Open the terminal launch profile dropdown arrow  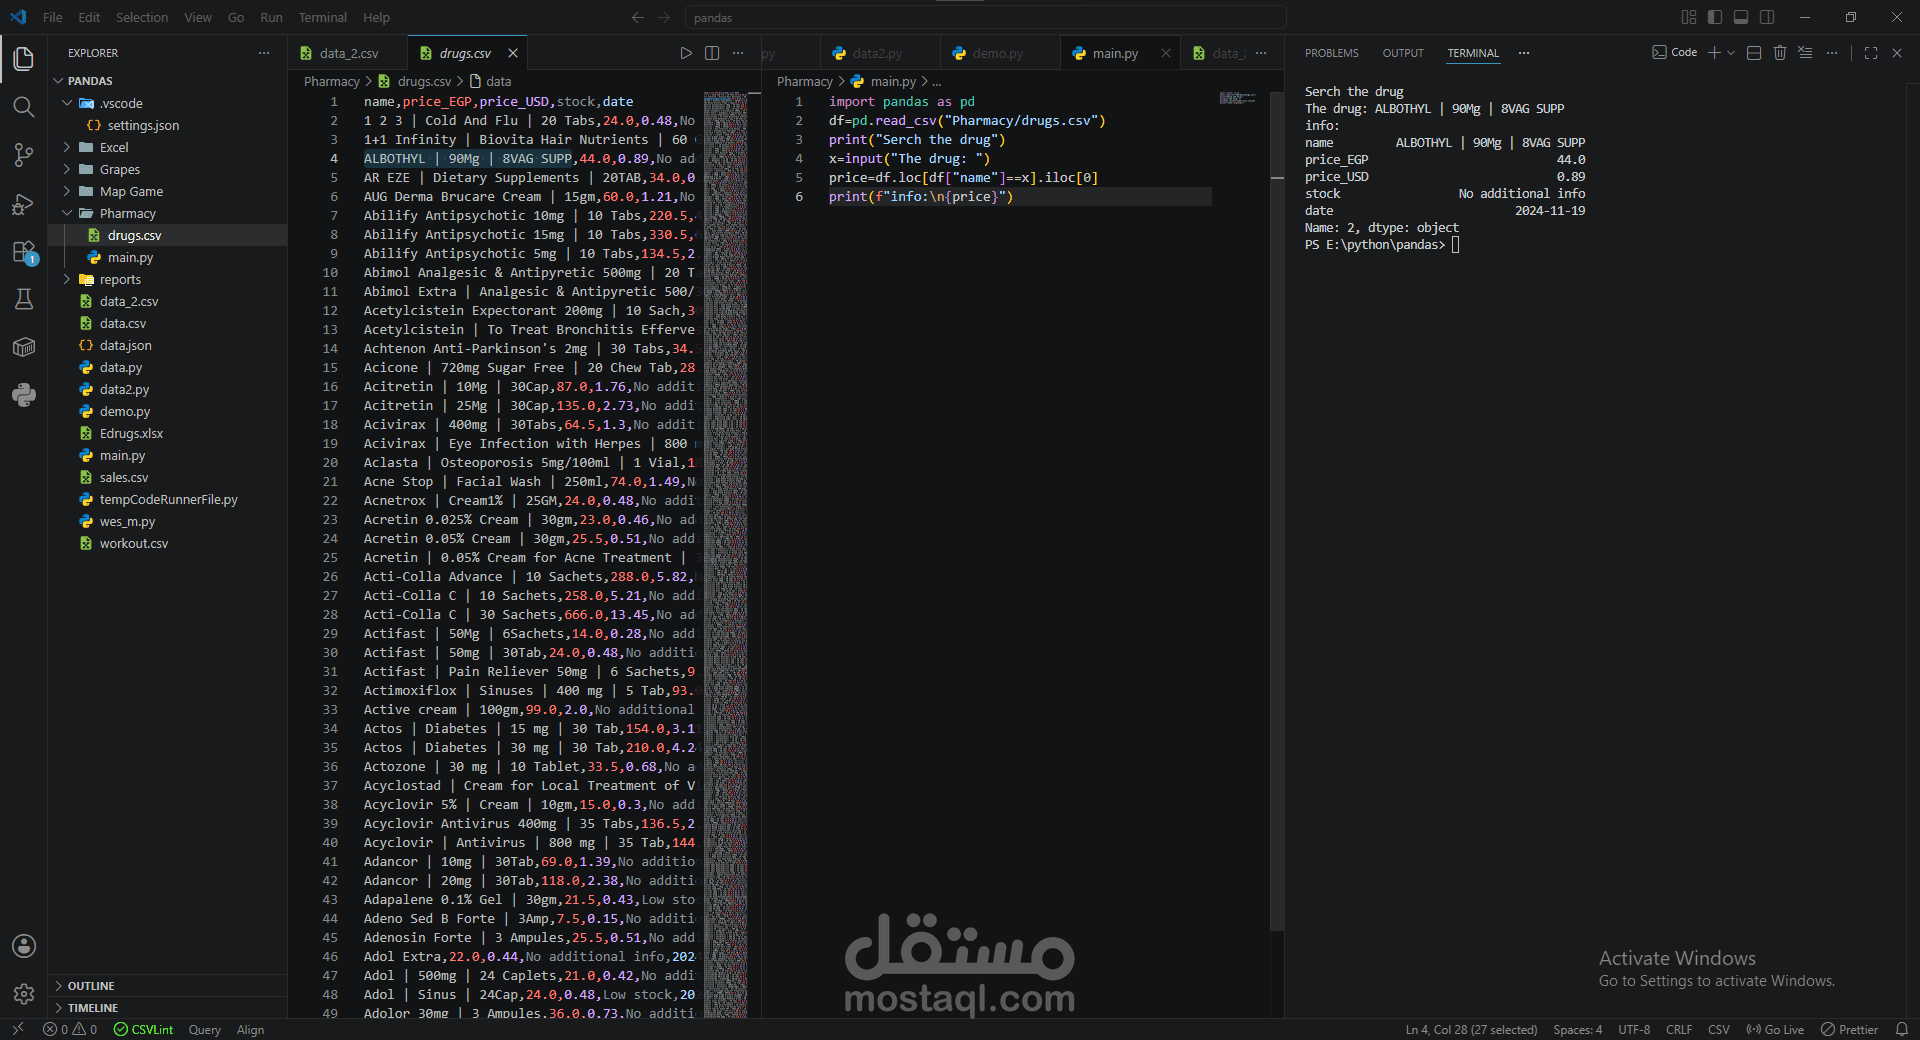[x=1731, y=53]
